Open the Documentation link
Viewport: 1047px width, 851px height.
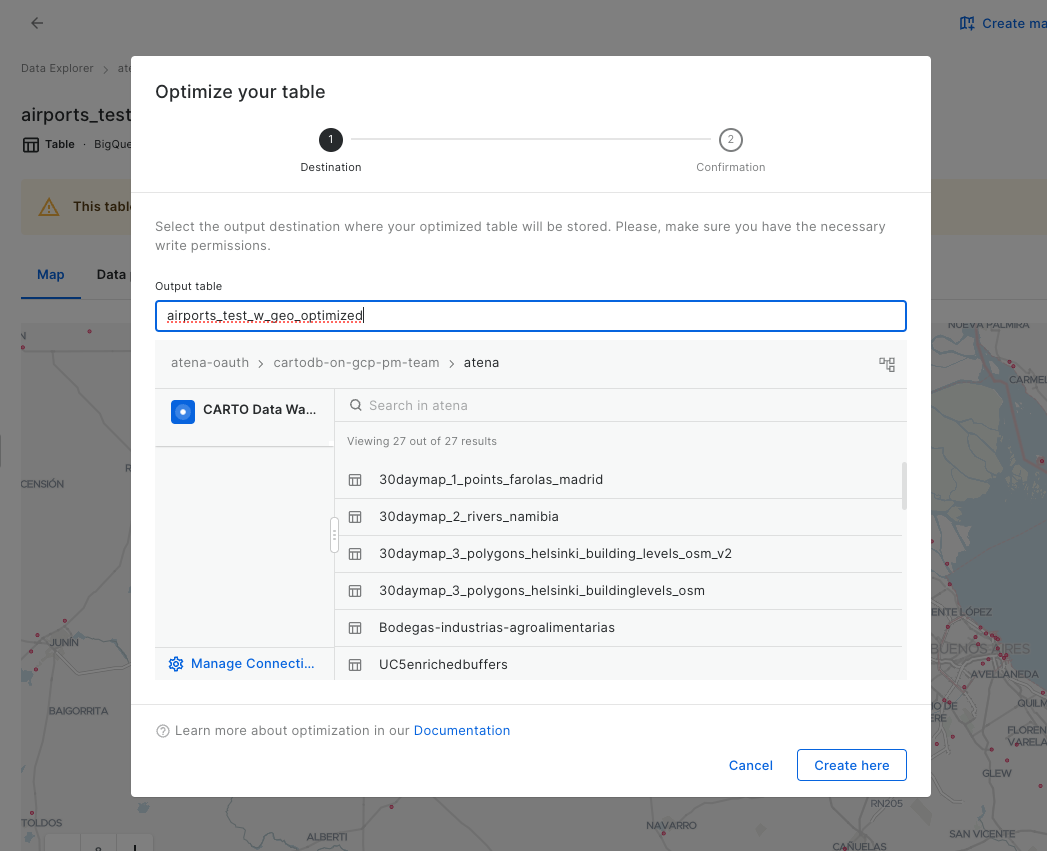point(462,731)
